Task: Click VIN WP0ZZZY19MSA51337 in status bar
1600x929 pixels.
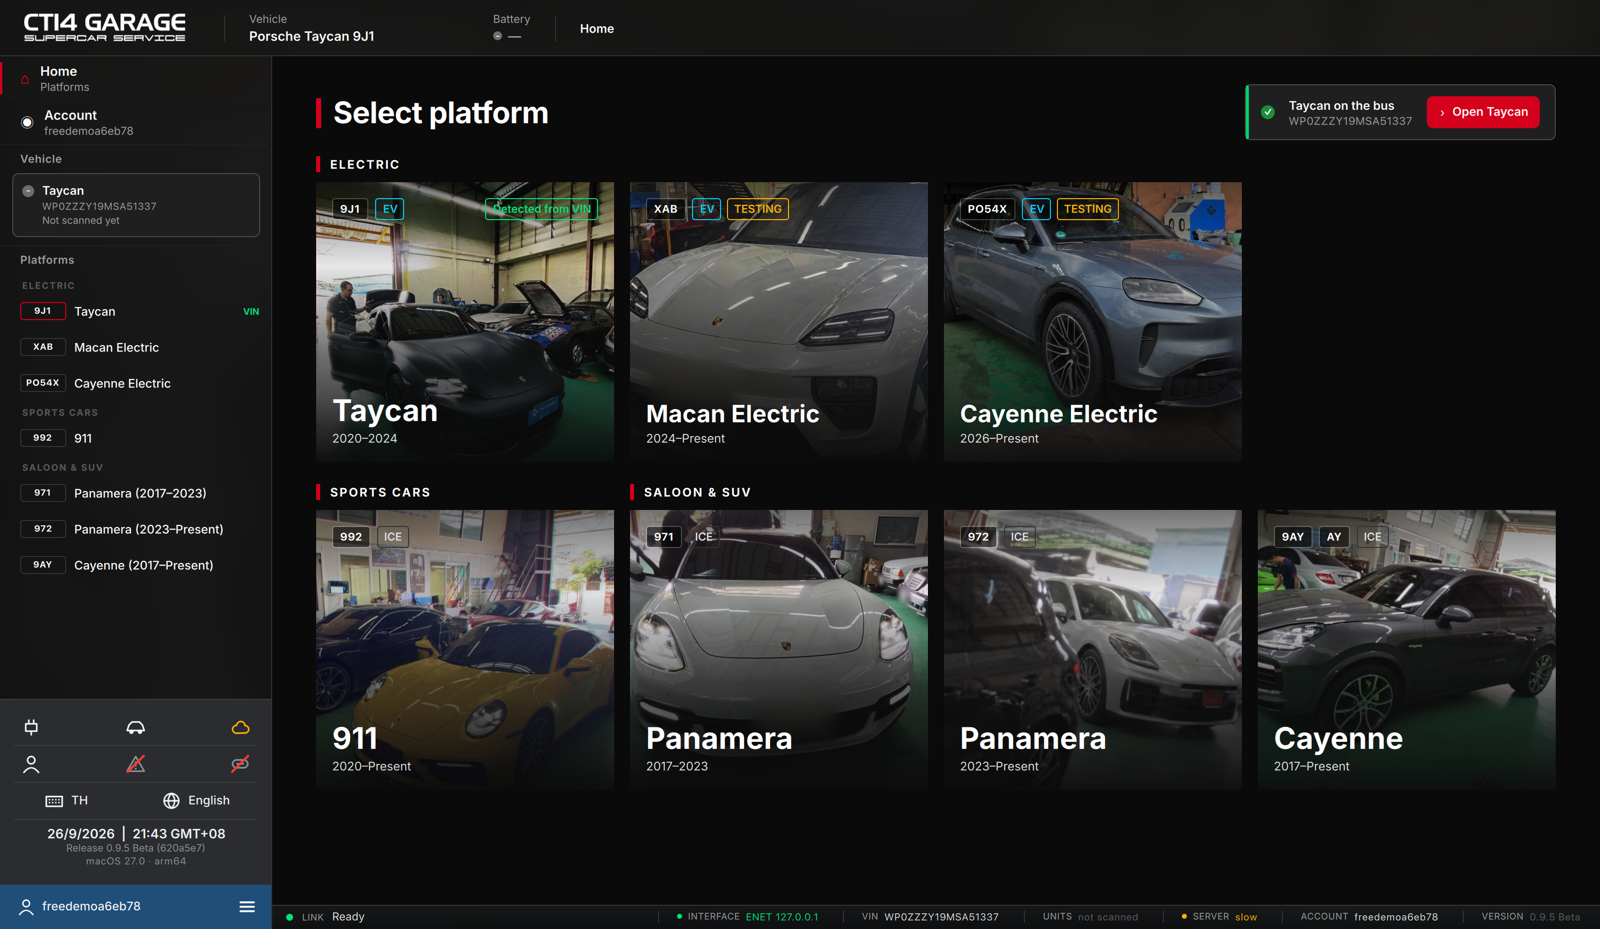Action: pos(930,917)
